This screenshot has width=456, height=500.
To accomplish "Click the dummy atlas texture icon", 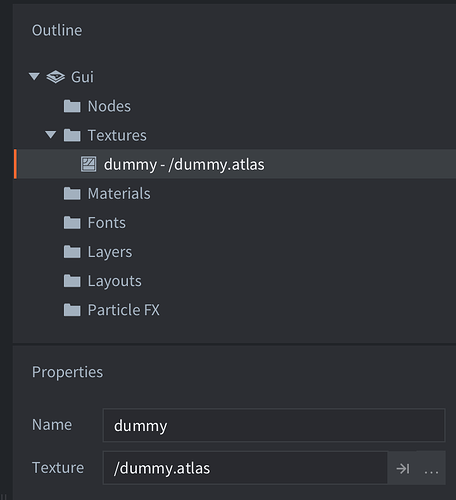I will [89, 164].
